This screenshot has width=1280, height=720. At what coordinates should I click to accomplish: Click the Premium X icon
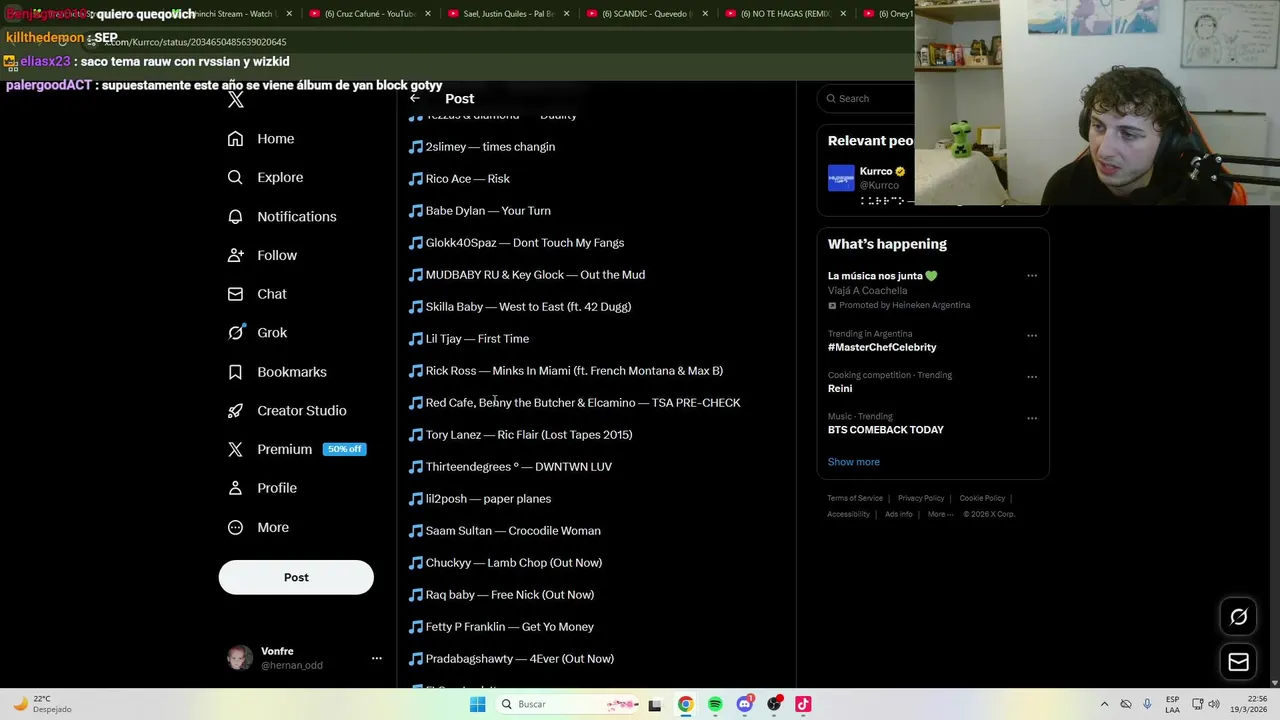235,450
